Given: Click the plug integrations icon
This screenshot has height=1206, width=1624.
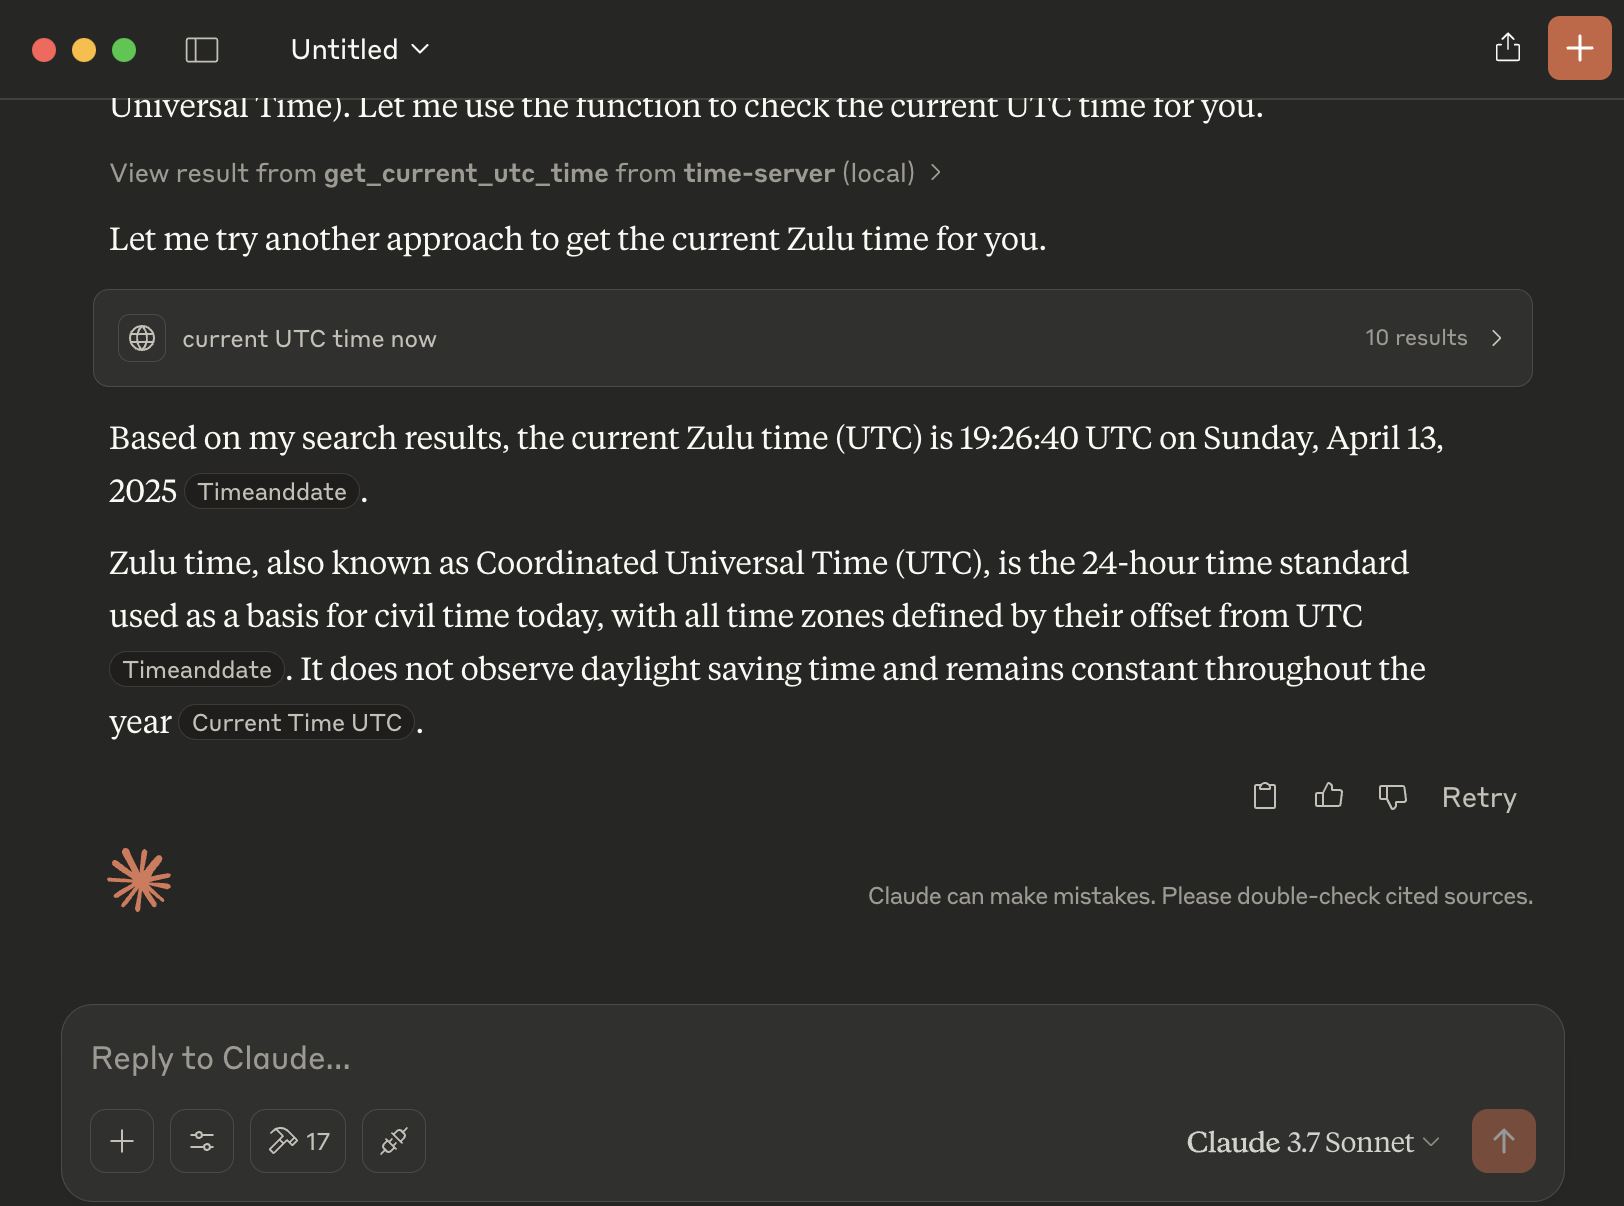Looking at the screenshot, I should (394, 1141).
